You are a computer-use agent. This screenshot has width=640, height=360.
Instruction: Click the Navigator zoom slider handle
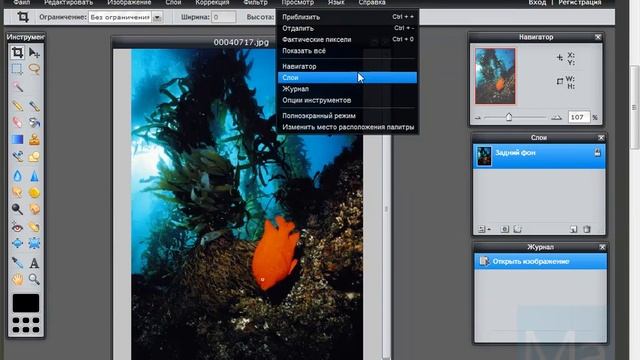(x=509, y=117)
